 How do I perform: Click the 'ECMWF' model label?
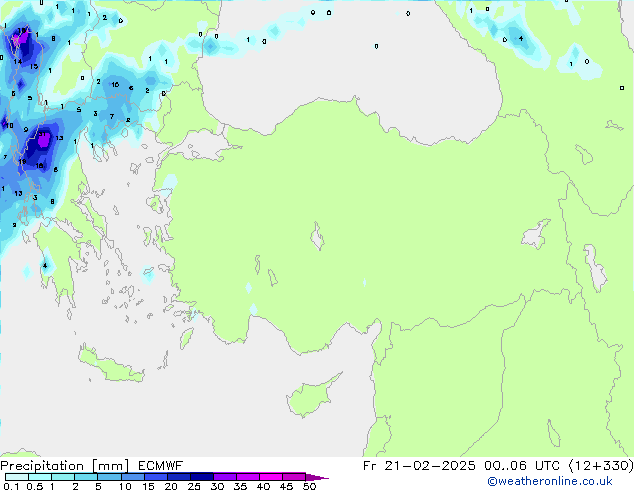161,466
